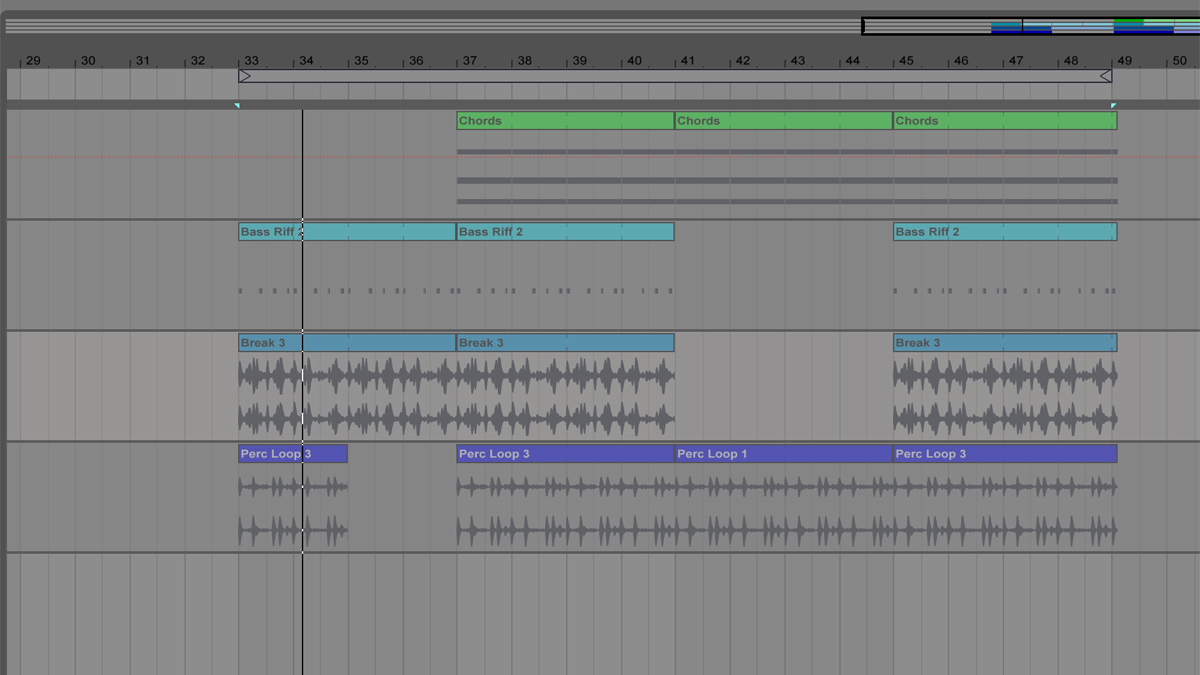
Task: Click the insert marker line at bar 34
Action: point(302,390)
